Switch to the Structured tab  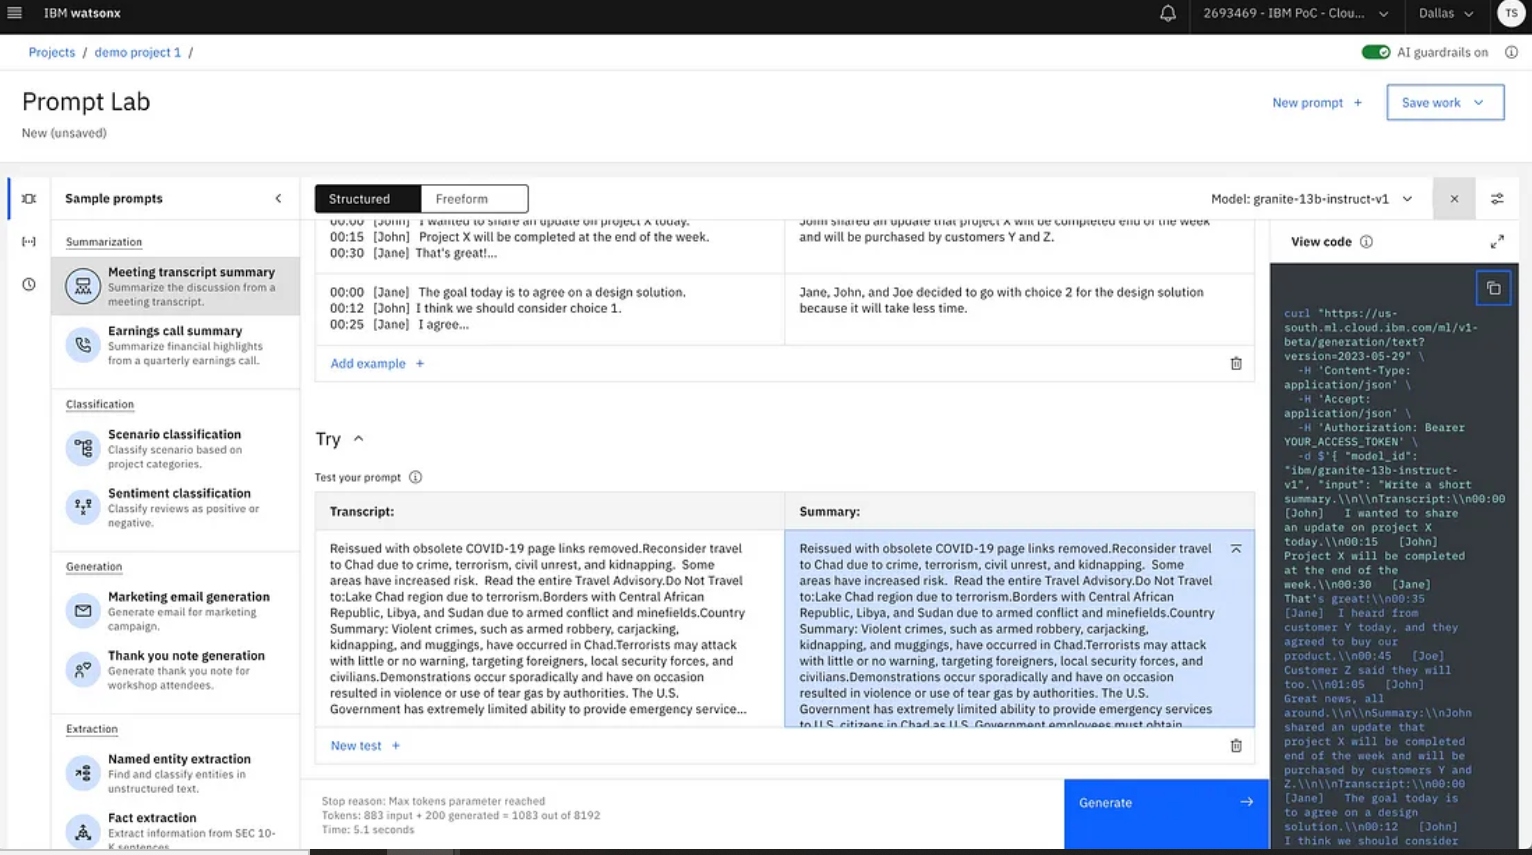point(368,199)
